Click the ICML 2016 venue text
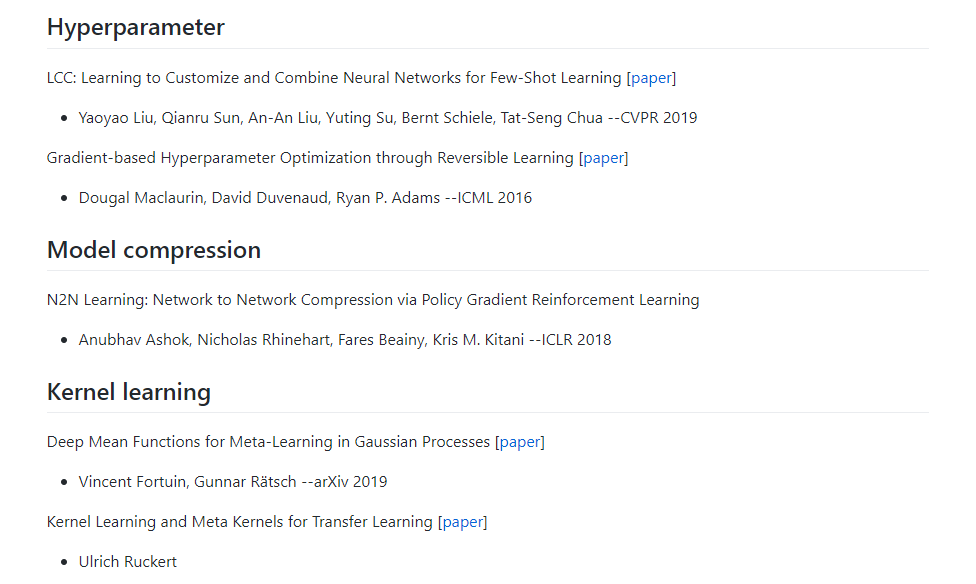The height and width of the screenshot is (584, 976). (495, 198)
